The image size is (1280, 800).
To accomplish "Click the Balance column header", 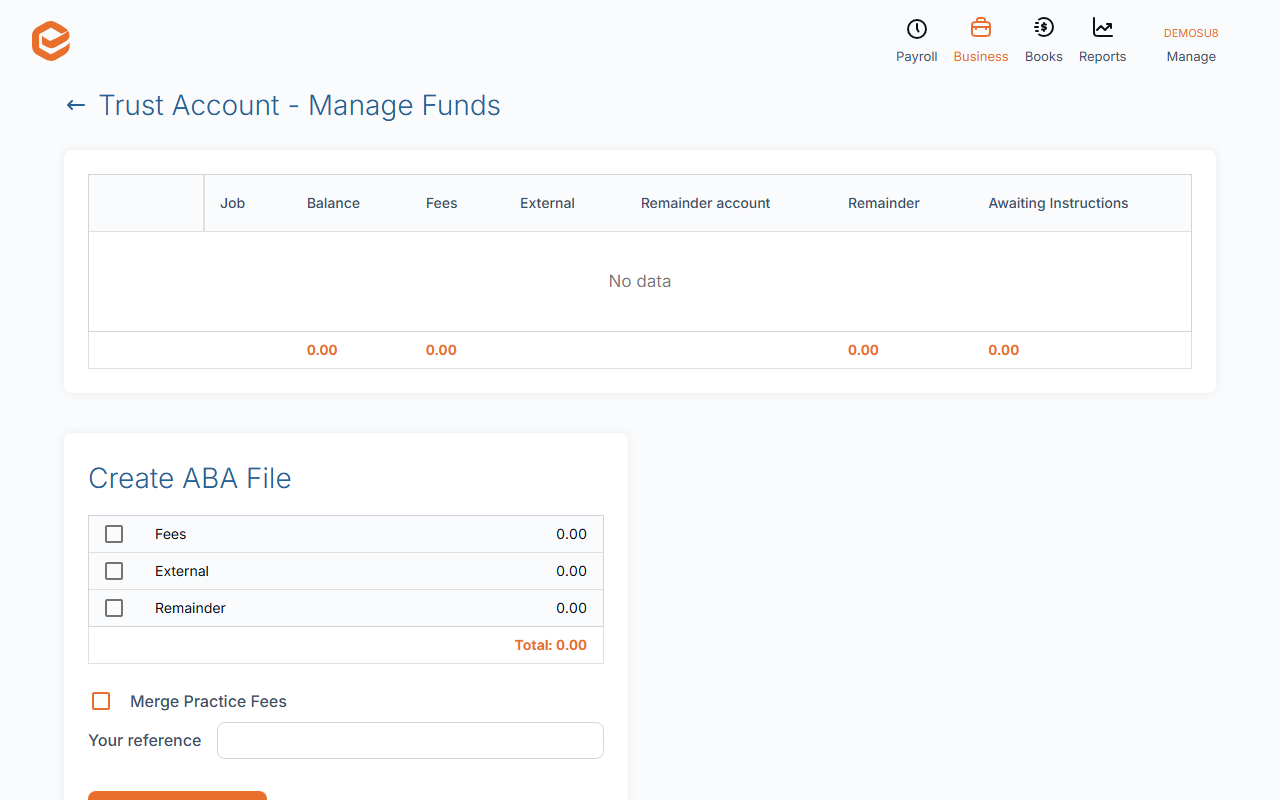I will (x=333, y=203).
